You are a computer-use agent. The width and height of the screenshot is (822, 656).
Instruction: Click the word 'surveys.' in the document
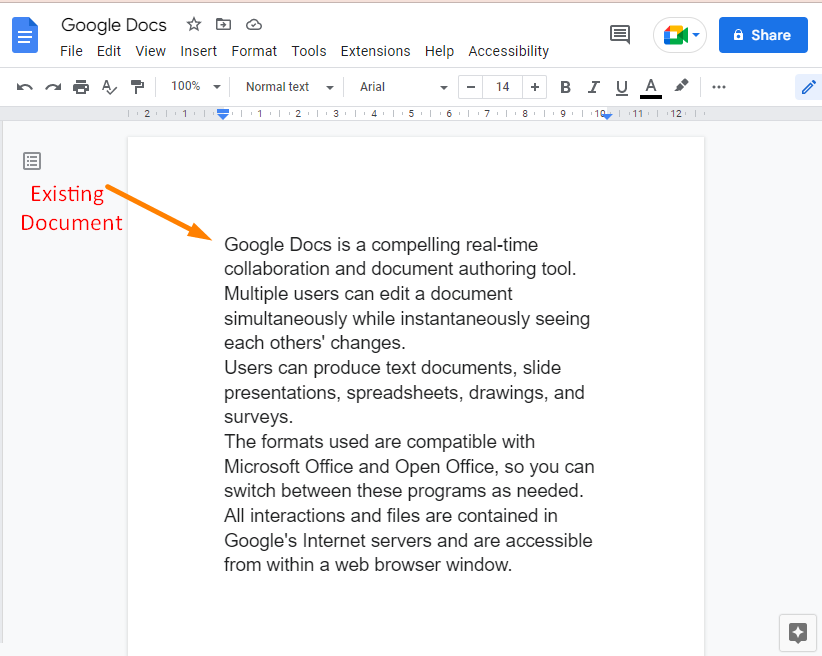(x=258, y=417)
